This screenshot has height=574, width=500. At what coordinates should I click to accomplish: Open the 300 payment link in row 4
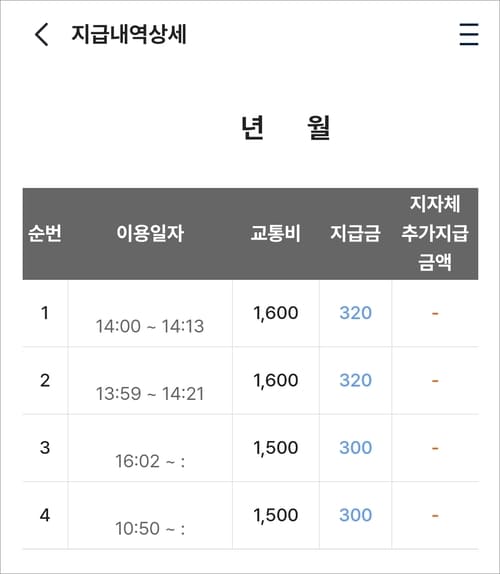[x=355, y=515]
